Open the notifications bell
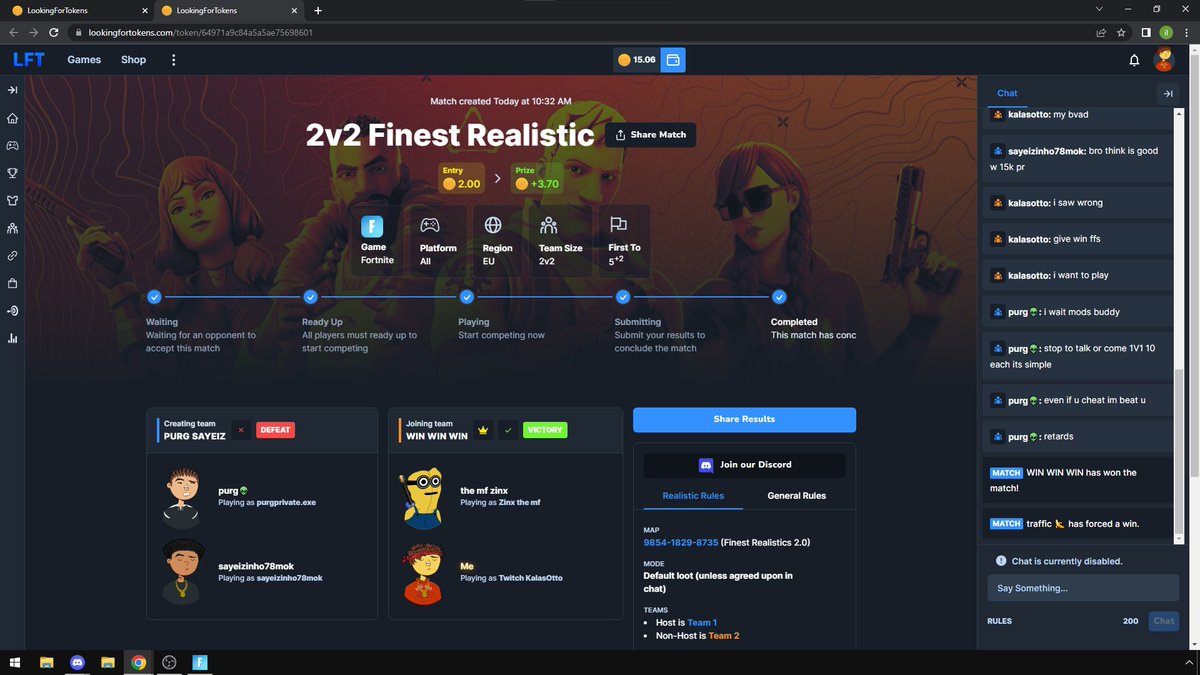Screen dimensions: 1200x675 pos(1134,60)
